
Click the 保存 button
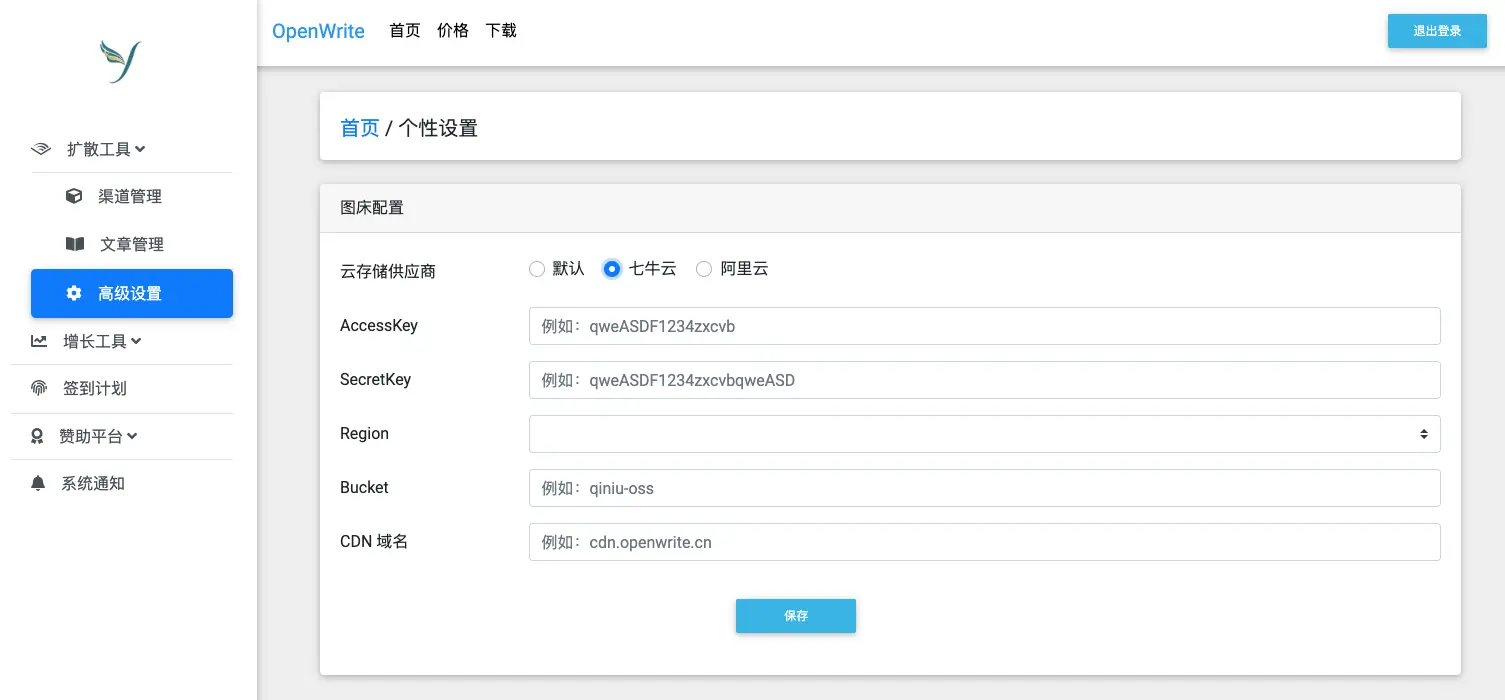pyautogui.click(x=796, y=616)
